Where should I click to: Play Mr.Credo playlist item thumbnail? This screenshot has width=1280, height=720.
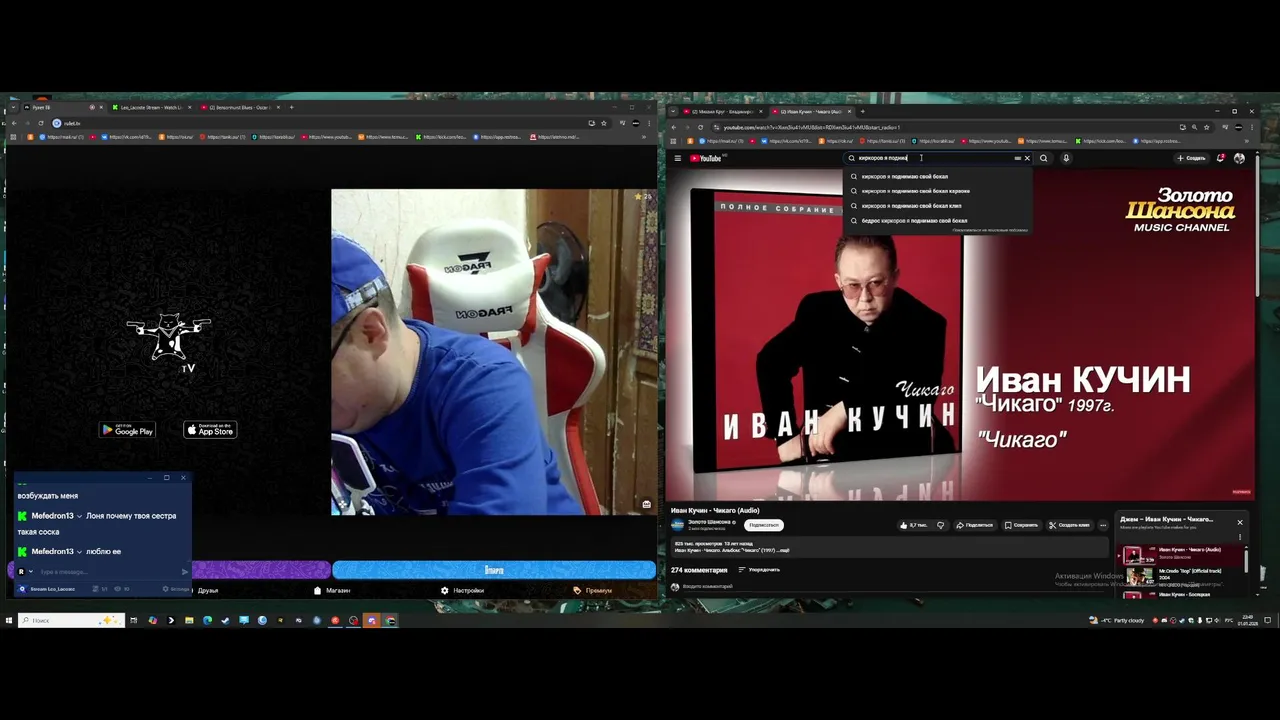[x=1139, y=575]
